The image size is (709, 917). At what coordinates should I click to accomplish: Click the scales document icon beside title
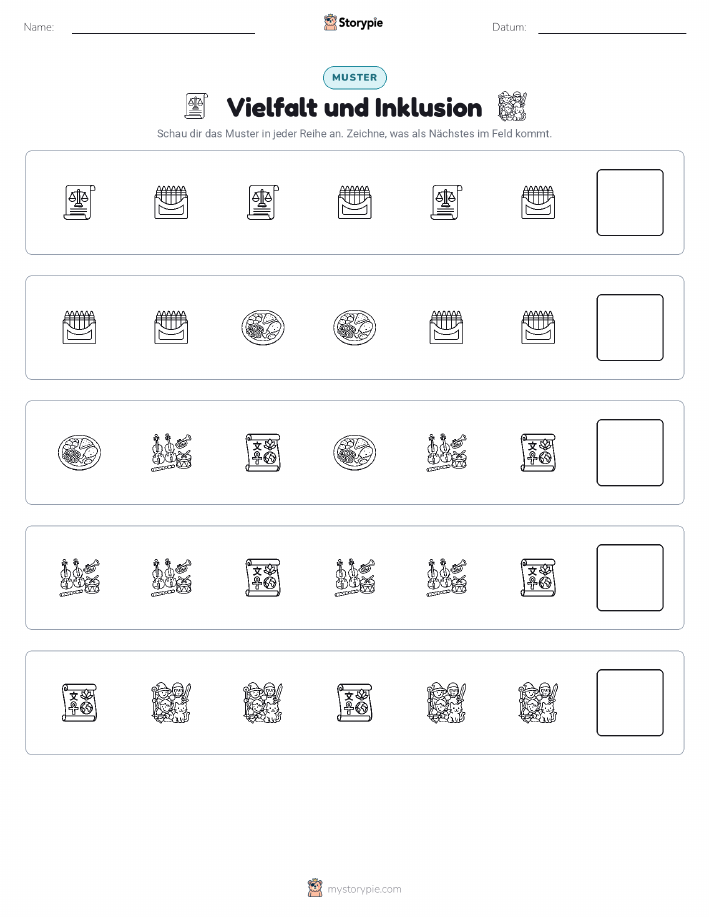(197, 106)
